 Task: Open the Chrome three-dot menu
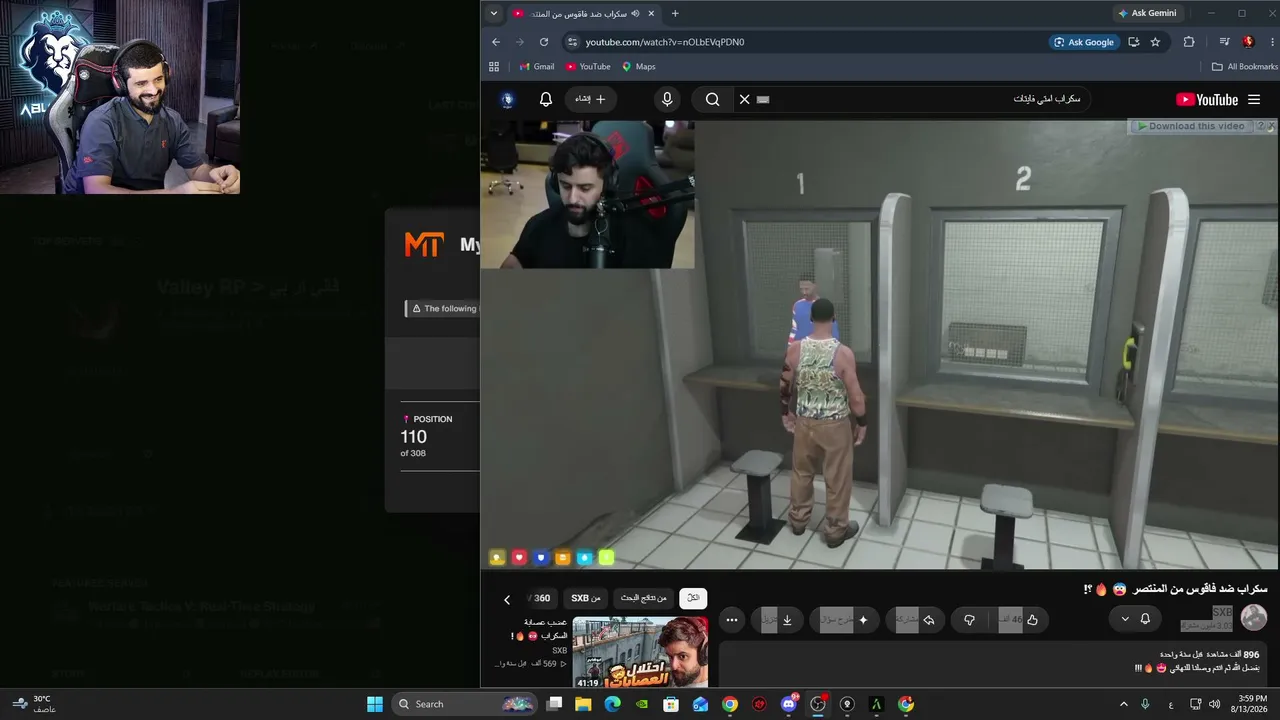click(x=1271, y=42)
